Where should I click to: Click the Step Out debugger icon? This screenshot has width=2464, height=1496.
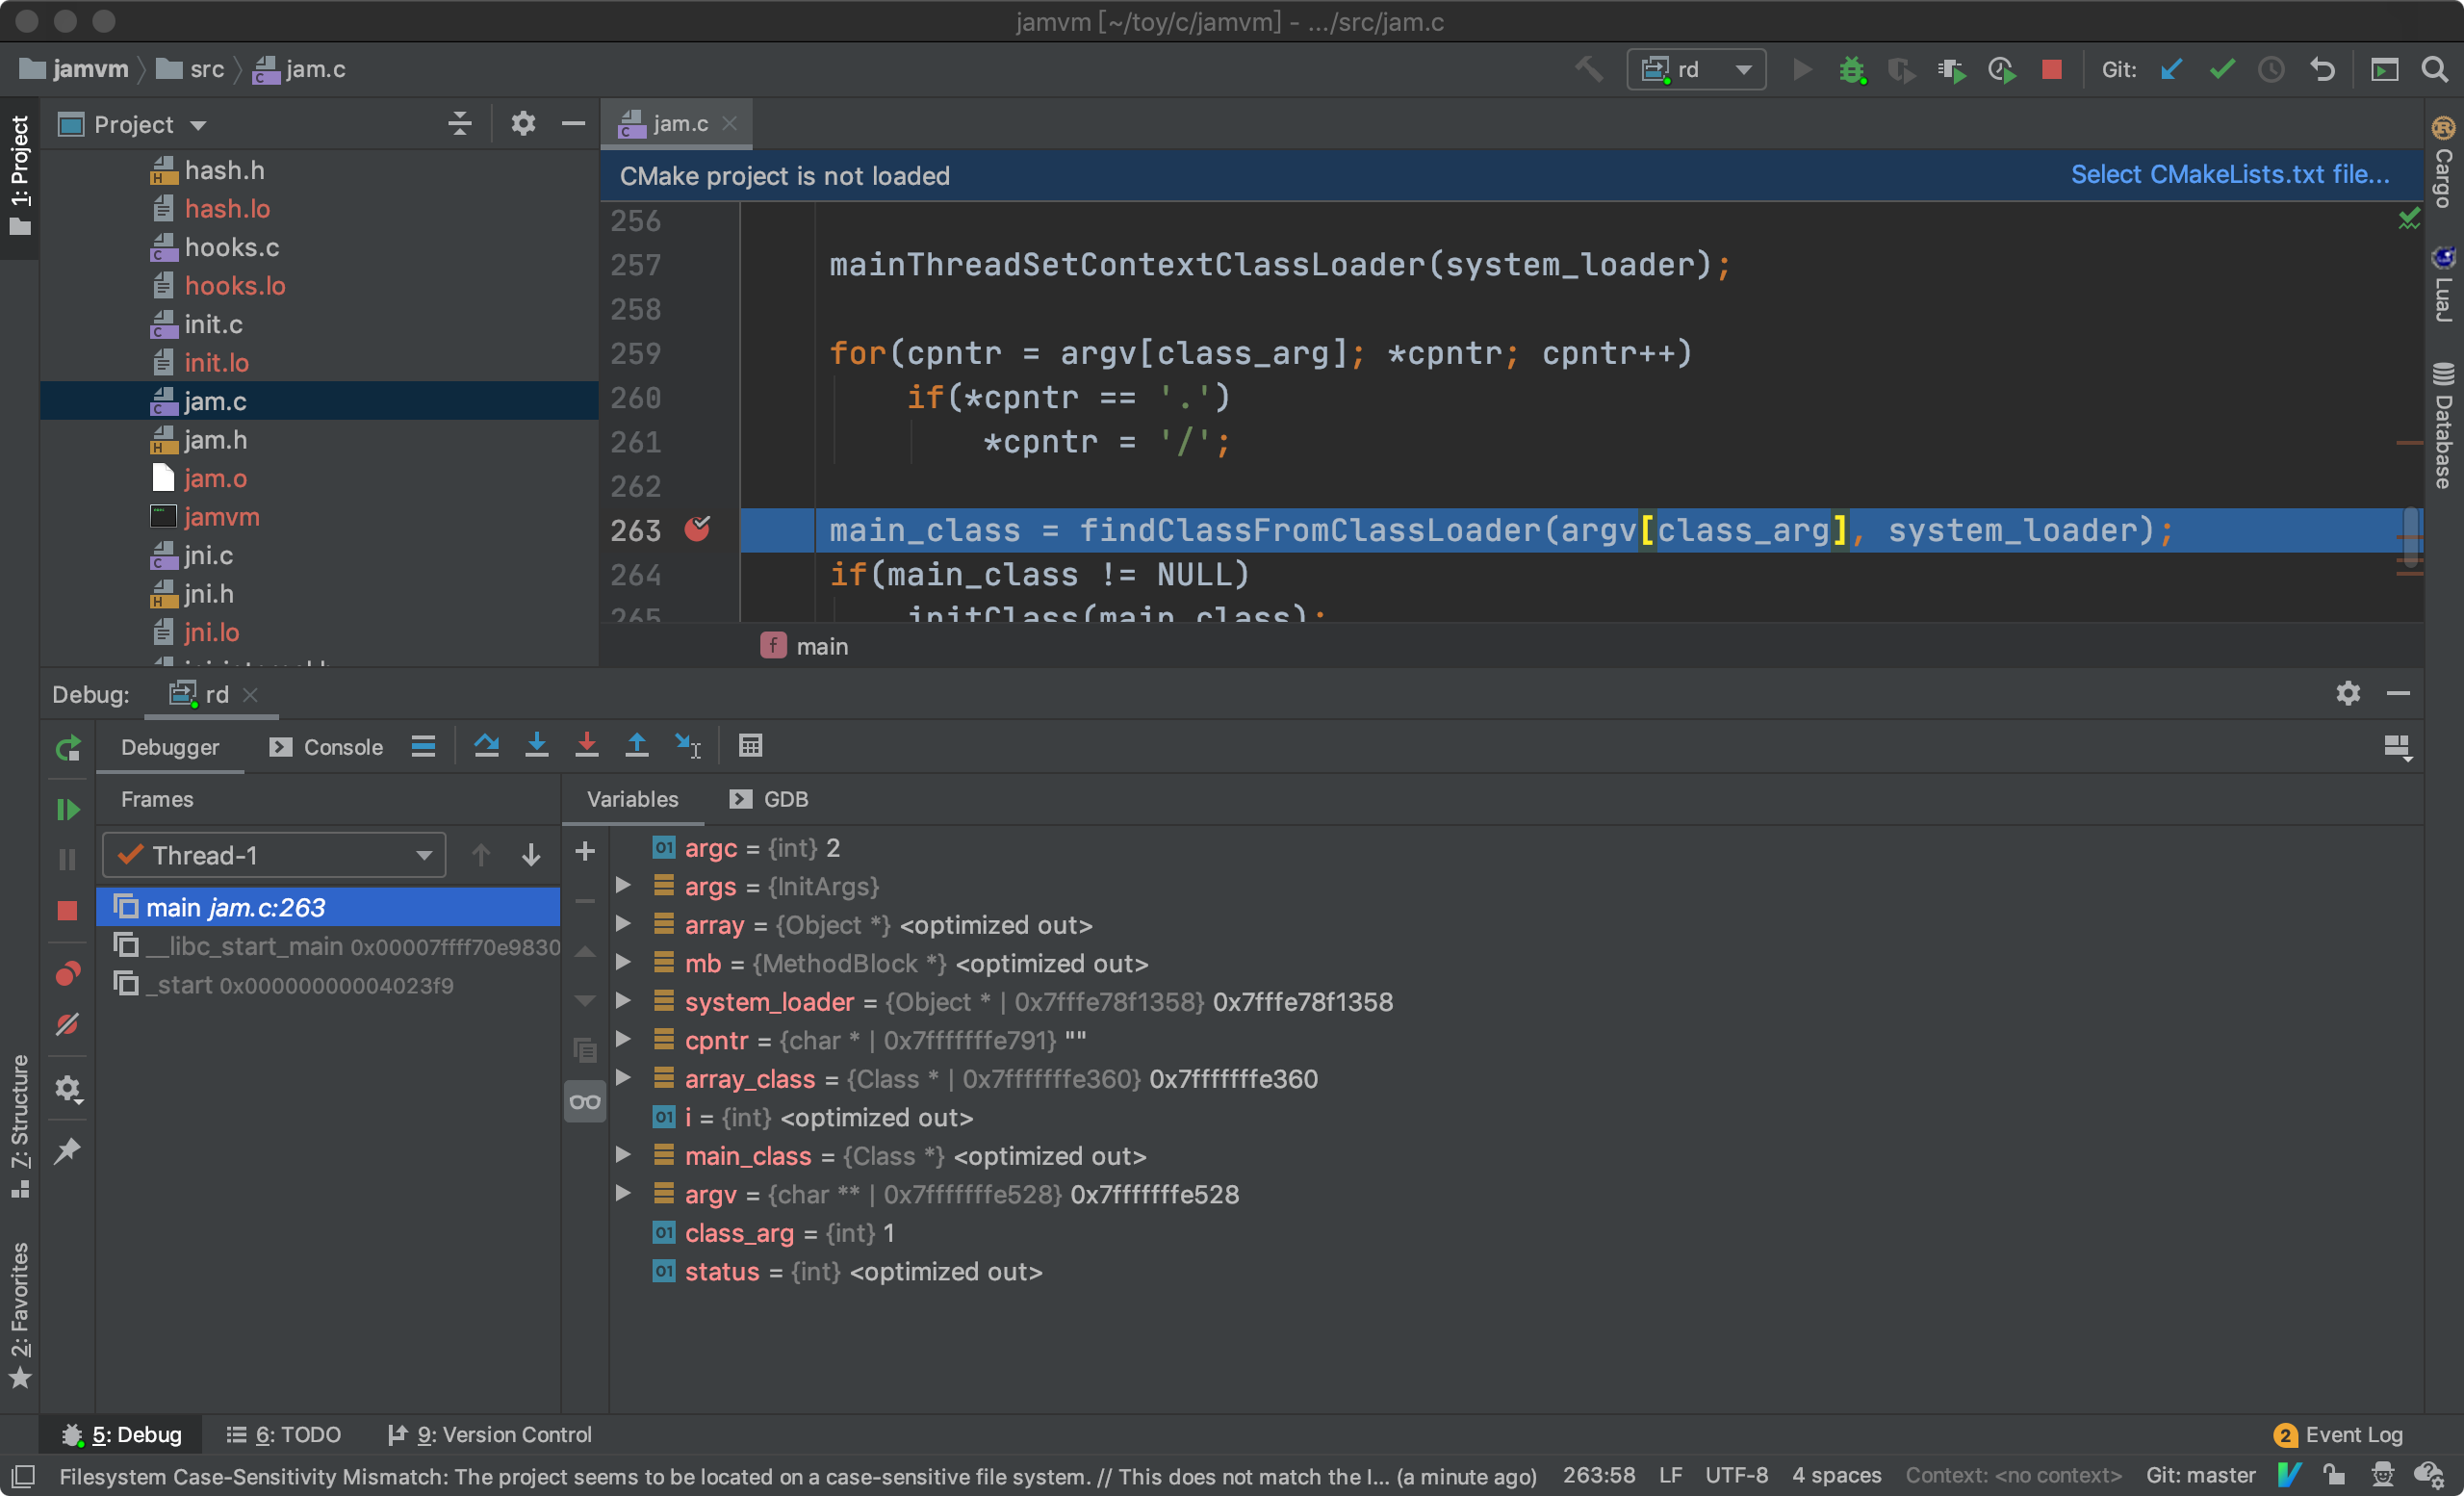point(637,745)
